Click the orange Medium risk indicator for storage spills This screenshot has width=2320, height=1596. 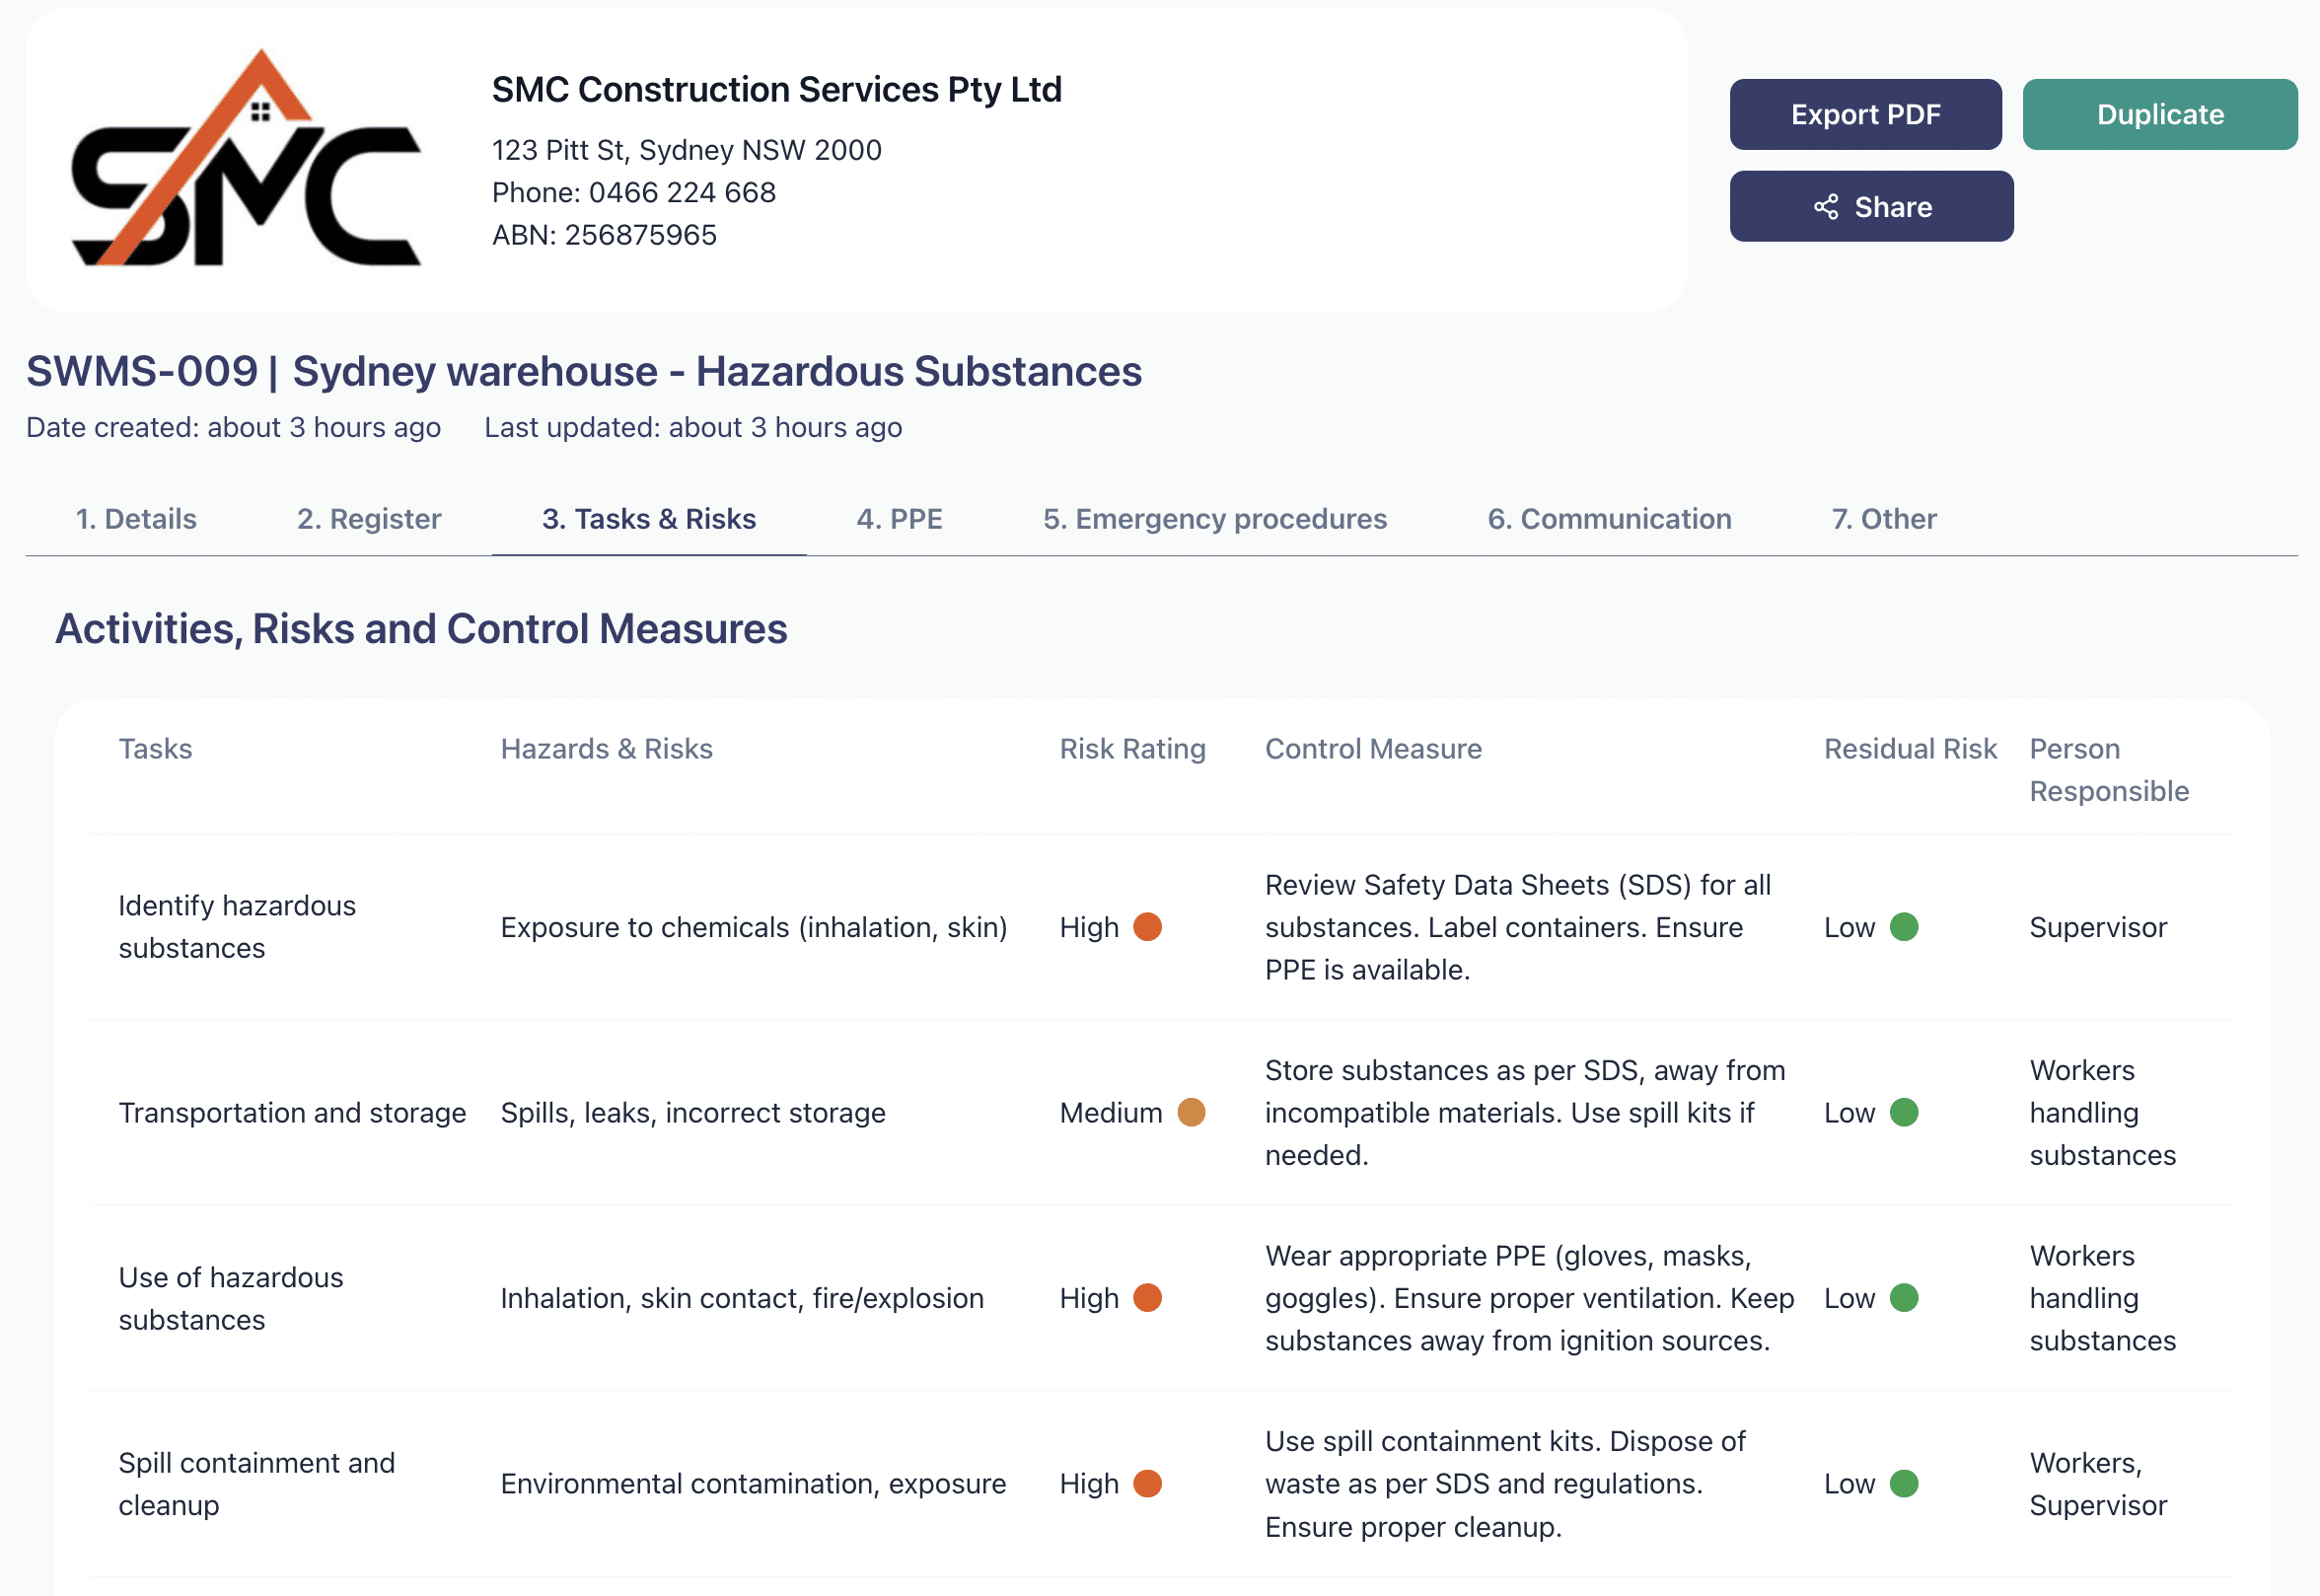[x=1191, y=1112]
